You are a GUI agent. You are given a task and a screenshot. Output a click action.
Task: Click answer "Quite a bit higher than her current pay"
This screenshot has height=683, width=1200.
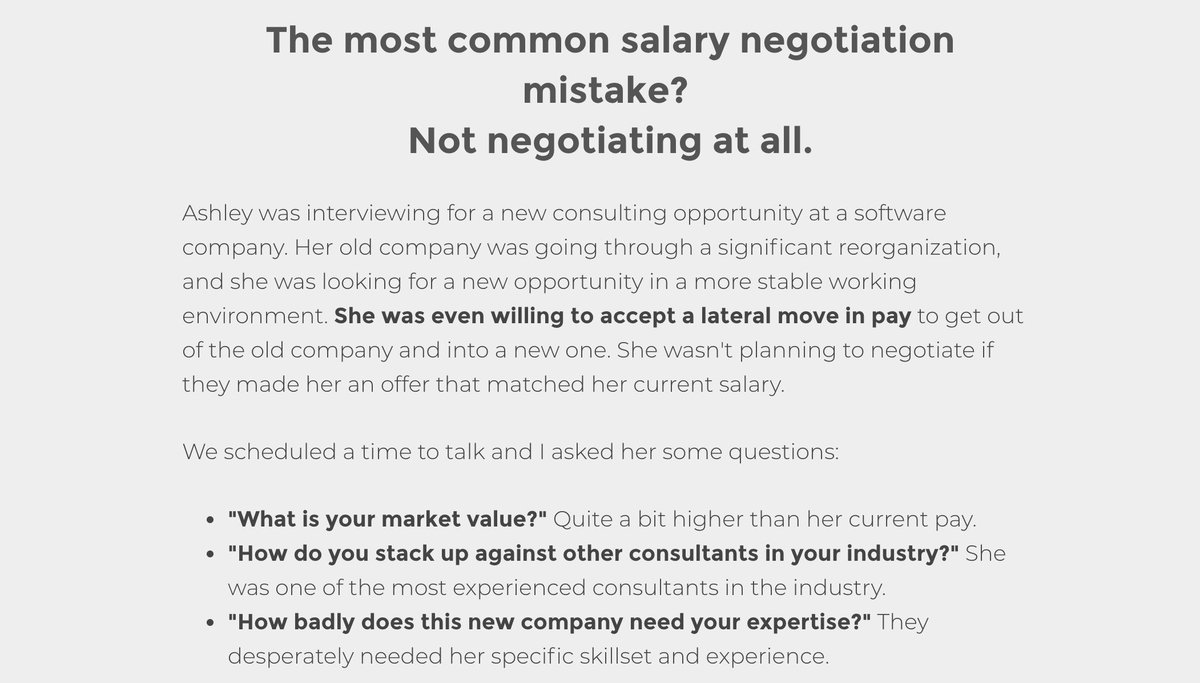pyautogui.click(x=764, y=520)
